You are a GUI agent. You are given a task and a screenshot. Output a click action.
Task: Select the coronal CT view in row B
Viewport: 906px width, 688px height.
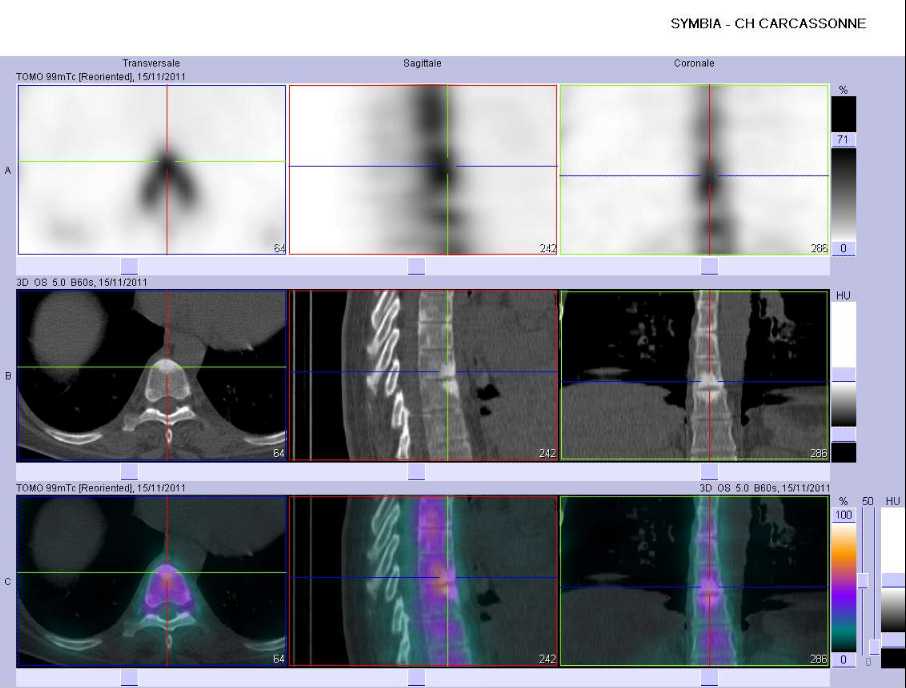[695, 375]
